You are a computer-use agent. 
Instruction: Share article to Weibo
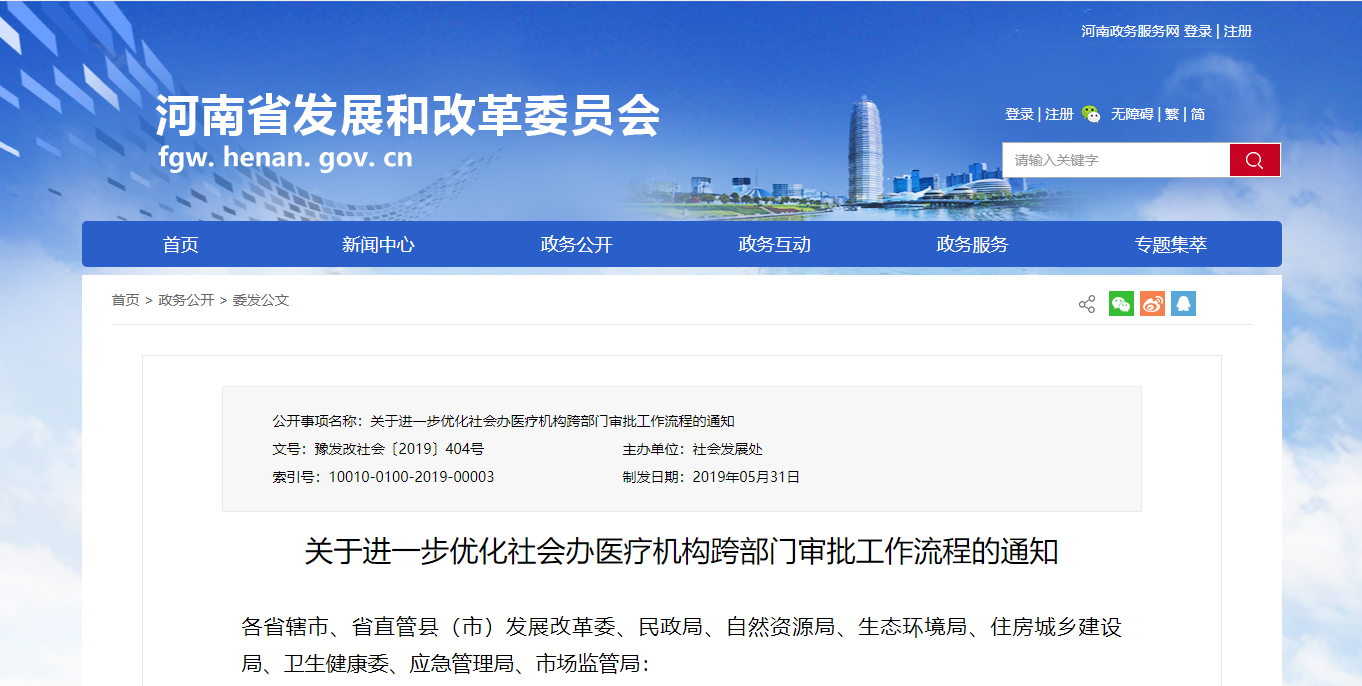[x=1152, y=304]
